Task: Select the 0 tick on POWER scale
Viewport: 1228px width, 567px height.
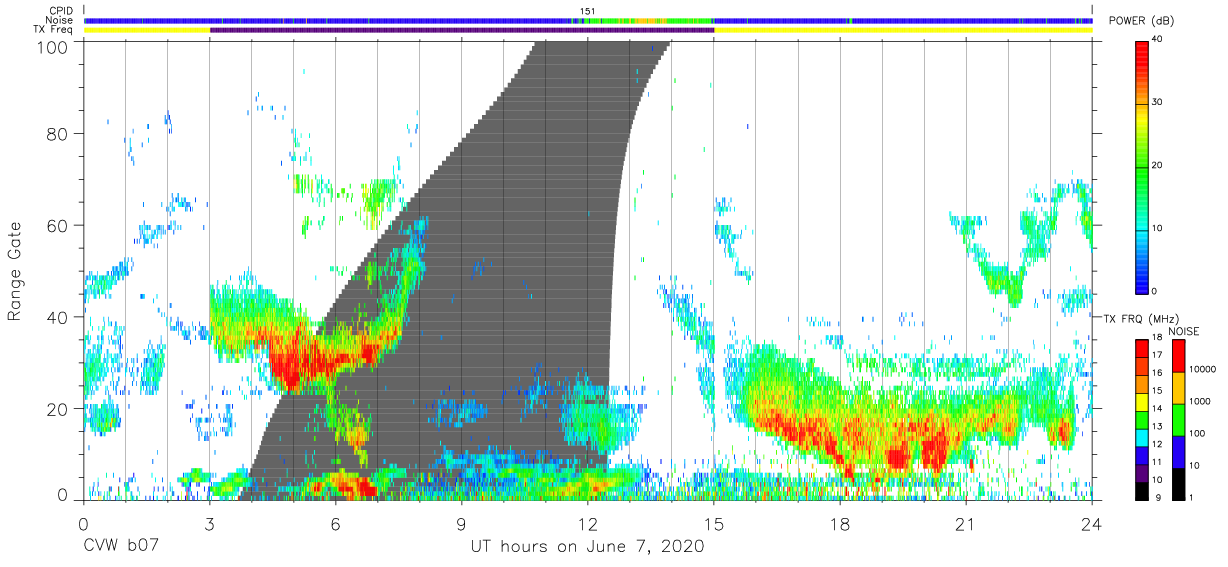Action: coord(1155,291)
